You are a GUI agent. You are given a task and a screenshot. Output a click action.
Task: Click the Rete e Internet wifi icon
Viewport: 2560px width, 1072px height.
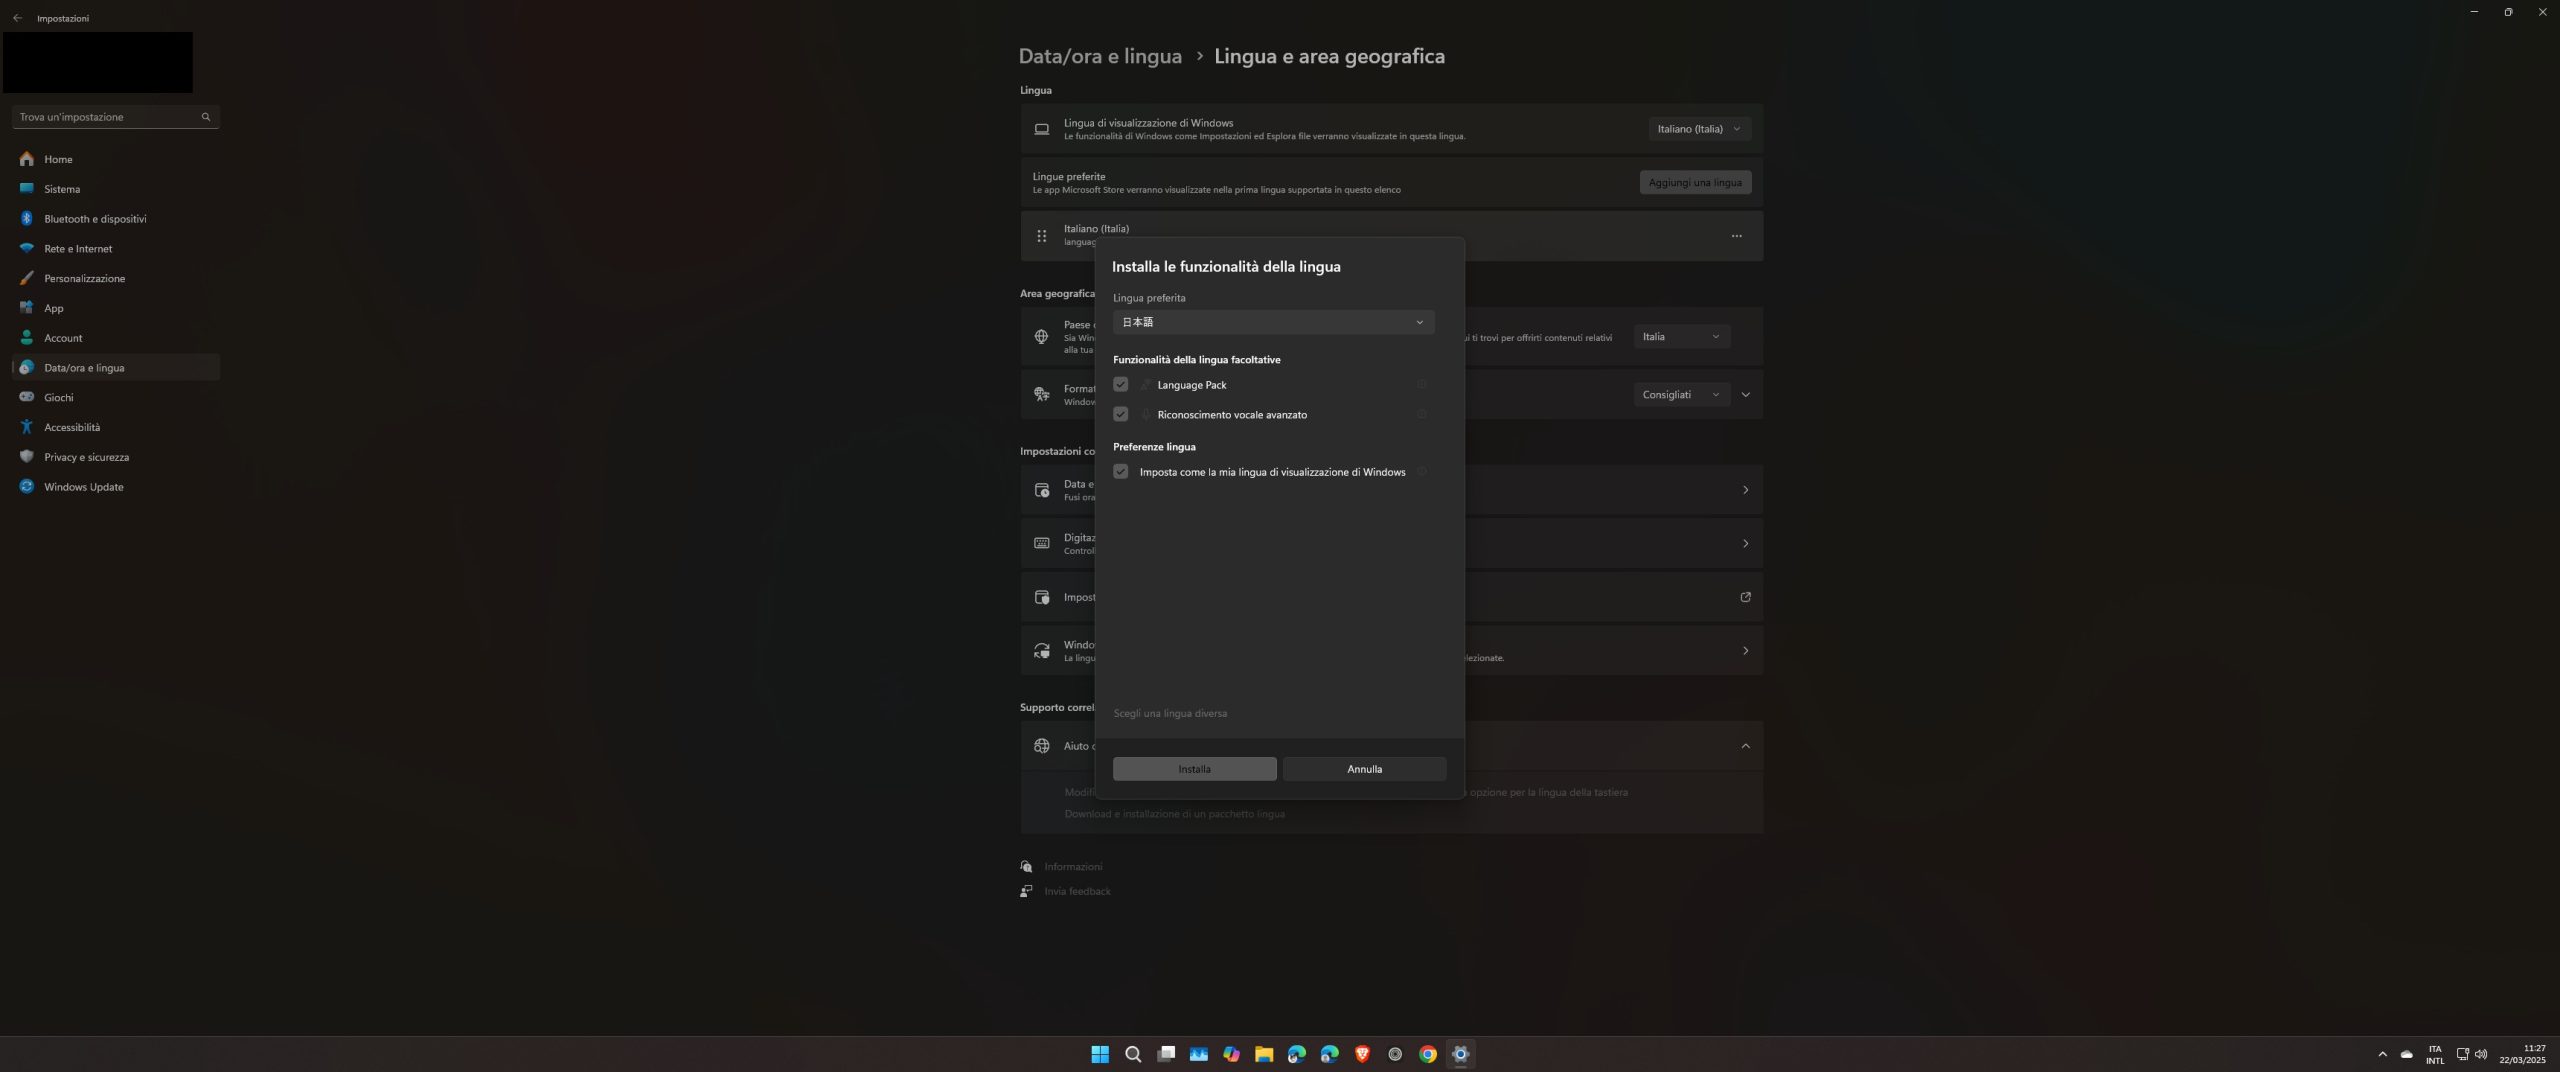pos(27,249)
